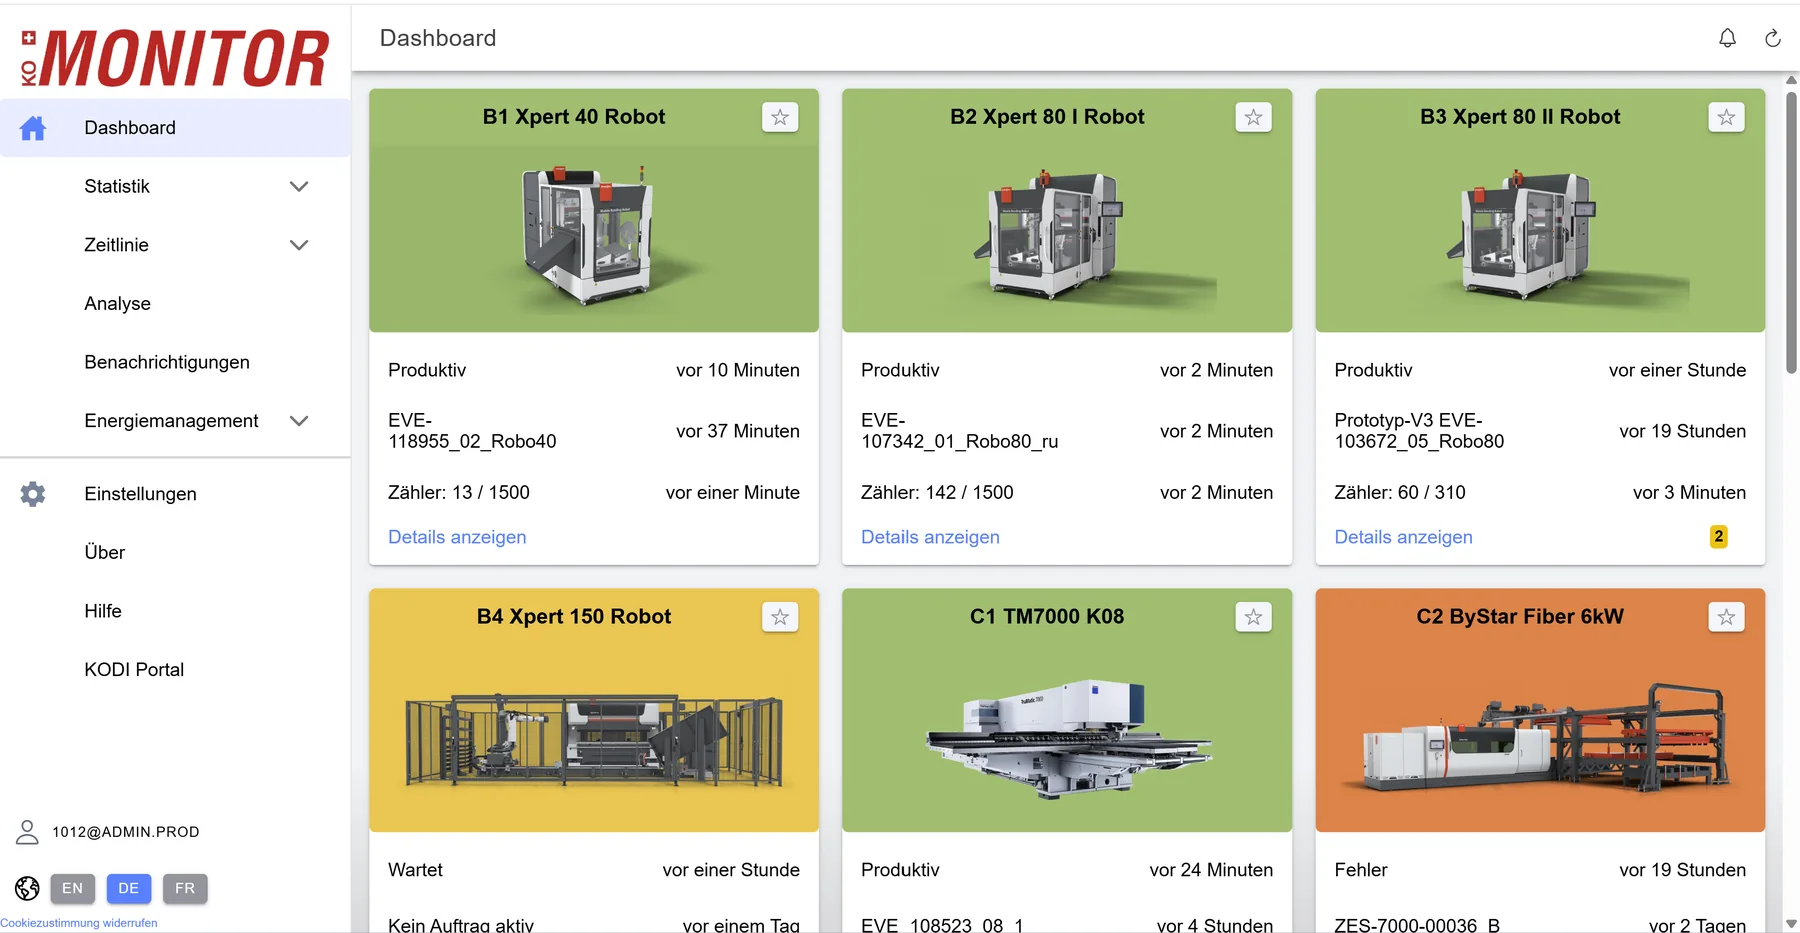Click the B2 Xpert 80 I Robot title
The image size is (1800, 933).
[x=1047, y=117]
